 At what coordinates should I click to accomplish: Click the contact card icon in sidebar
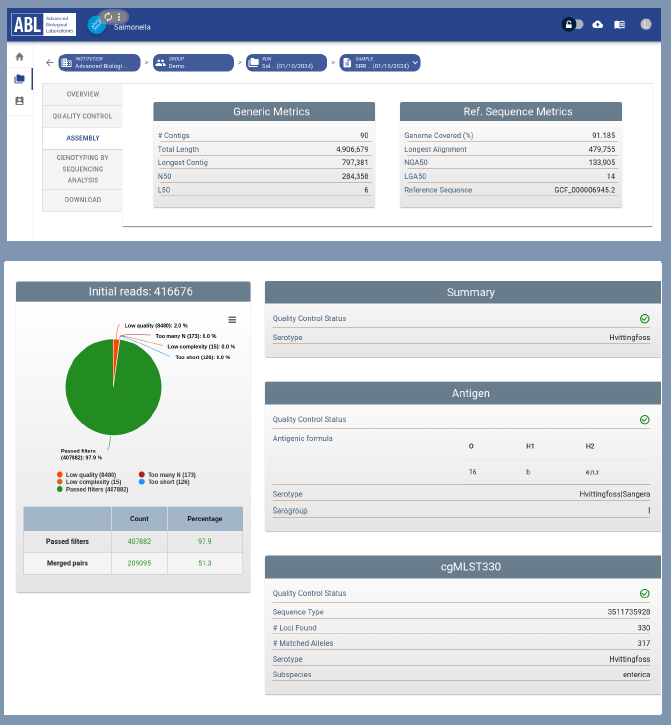coord(19,101)
